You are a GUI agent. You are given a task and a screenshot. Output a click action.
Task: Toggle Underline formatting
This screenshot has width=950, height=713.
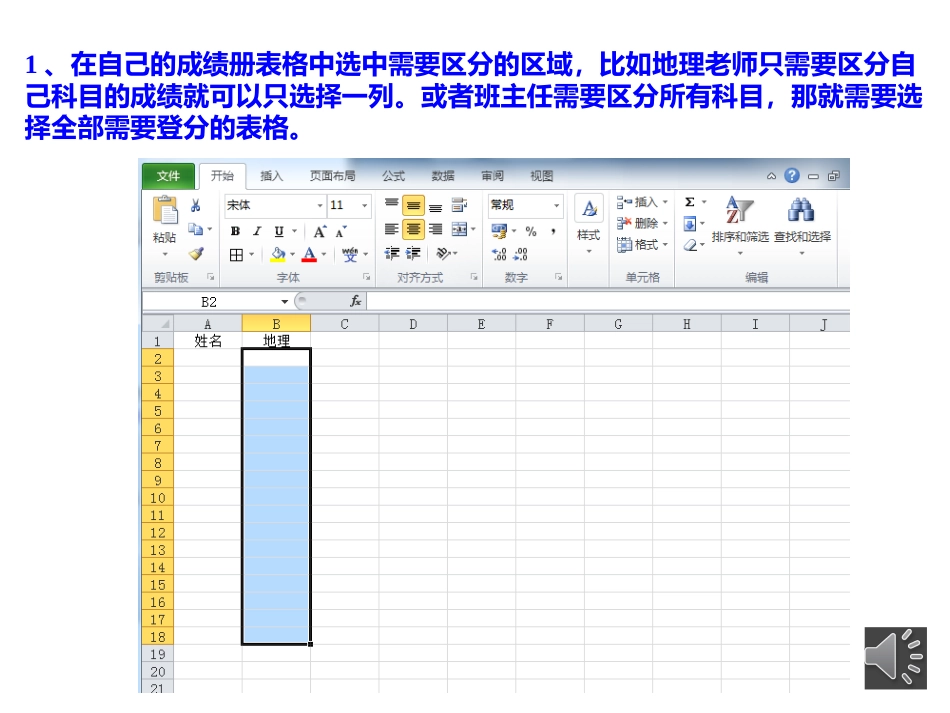(279, 231)
